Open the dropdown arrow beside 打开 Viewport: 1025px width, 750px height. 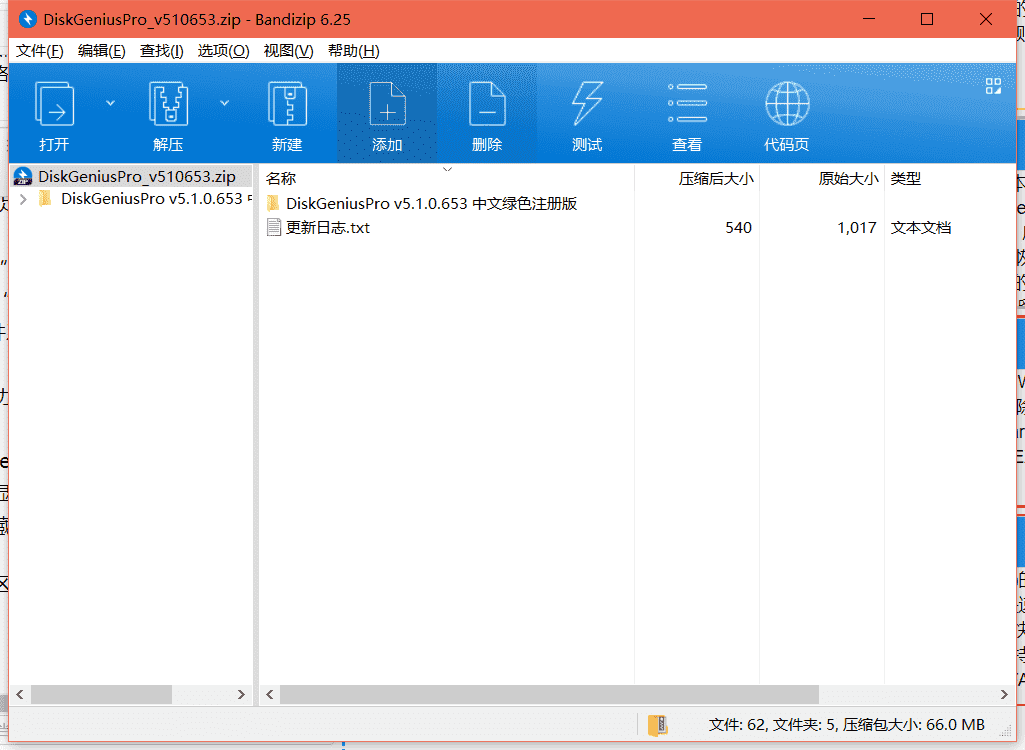tap(110, 103)
